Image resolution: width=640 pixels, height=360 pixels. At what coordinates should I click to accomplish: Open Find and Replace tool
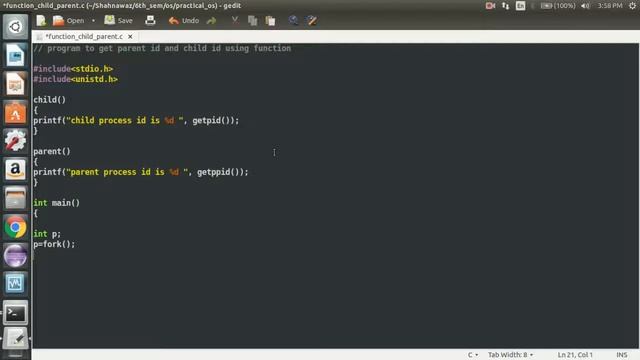[x=312, y=20]
